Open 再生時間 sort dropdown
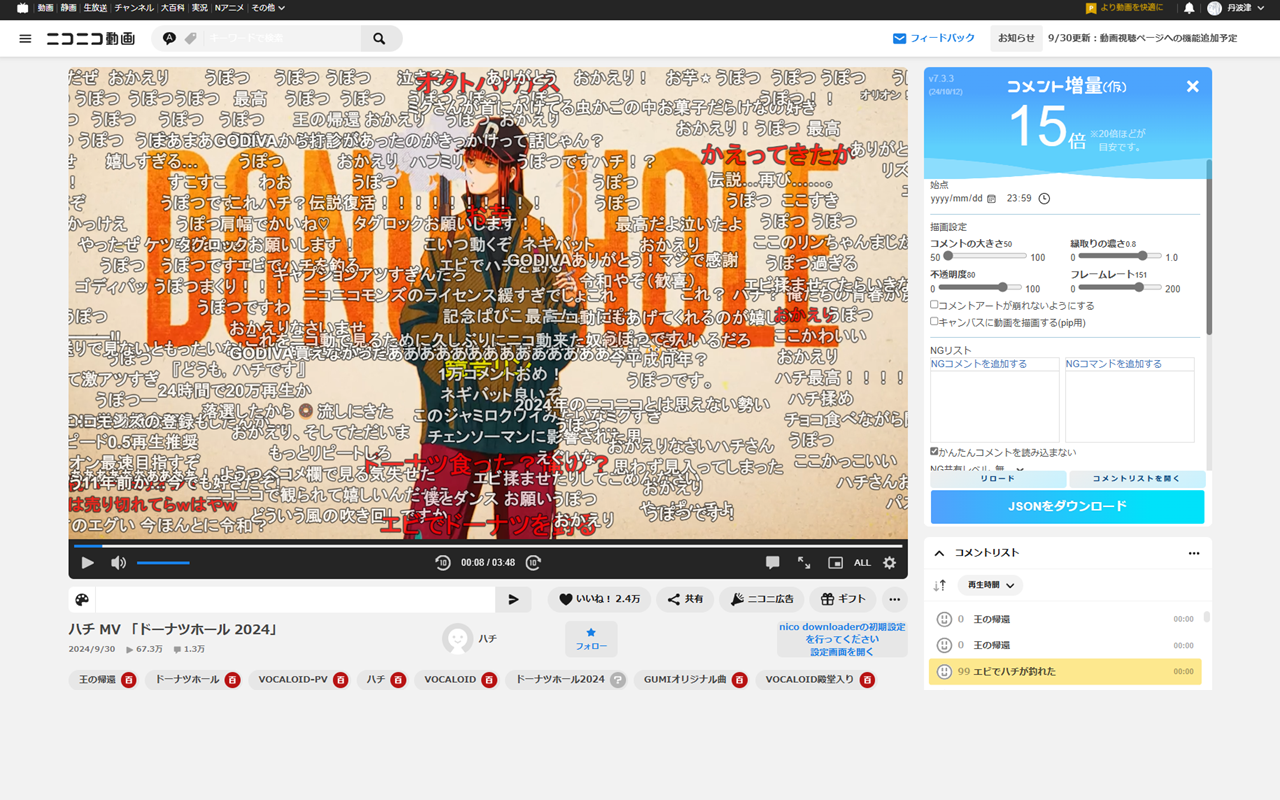 coord(989,585)
